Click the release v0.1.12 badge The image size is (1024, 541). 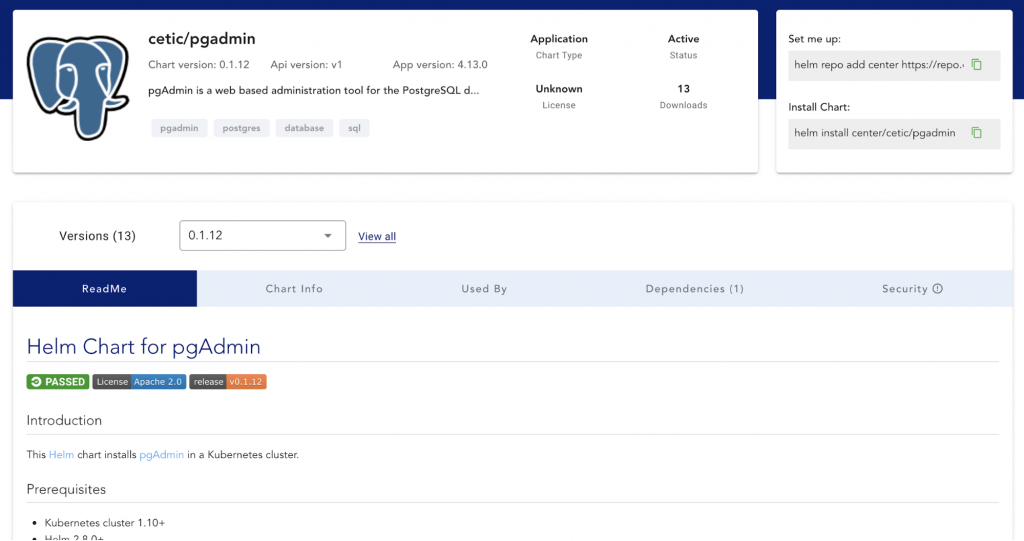pos(228,381)
